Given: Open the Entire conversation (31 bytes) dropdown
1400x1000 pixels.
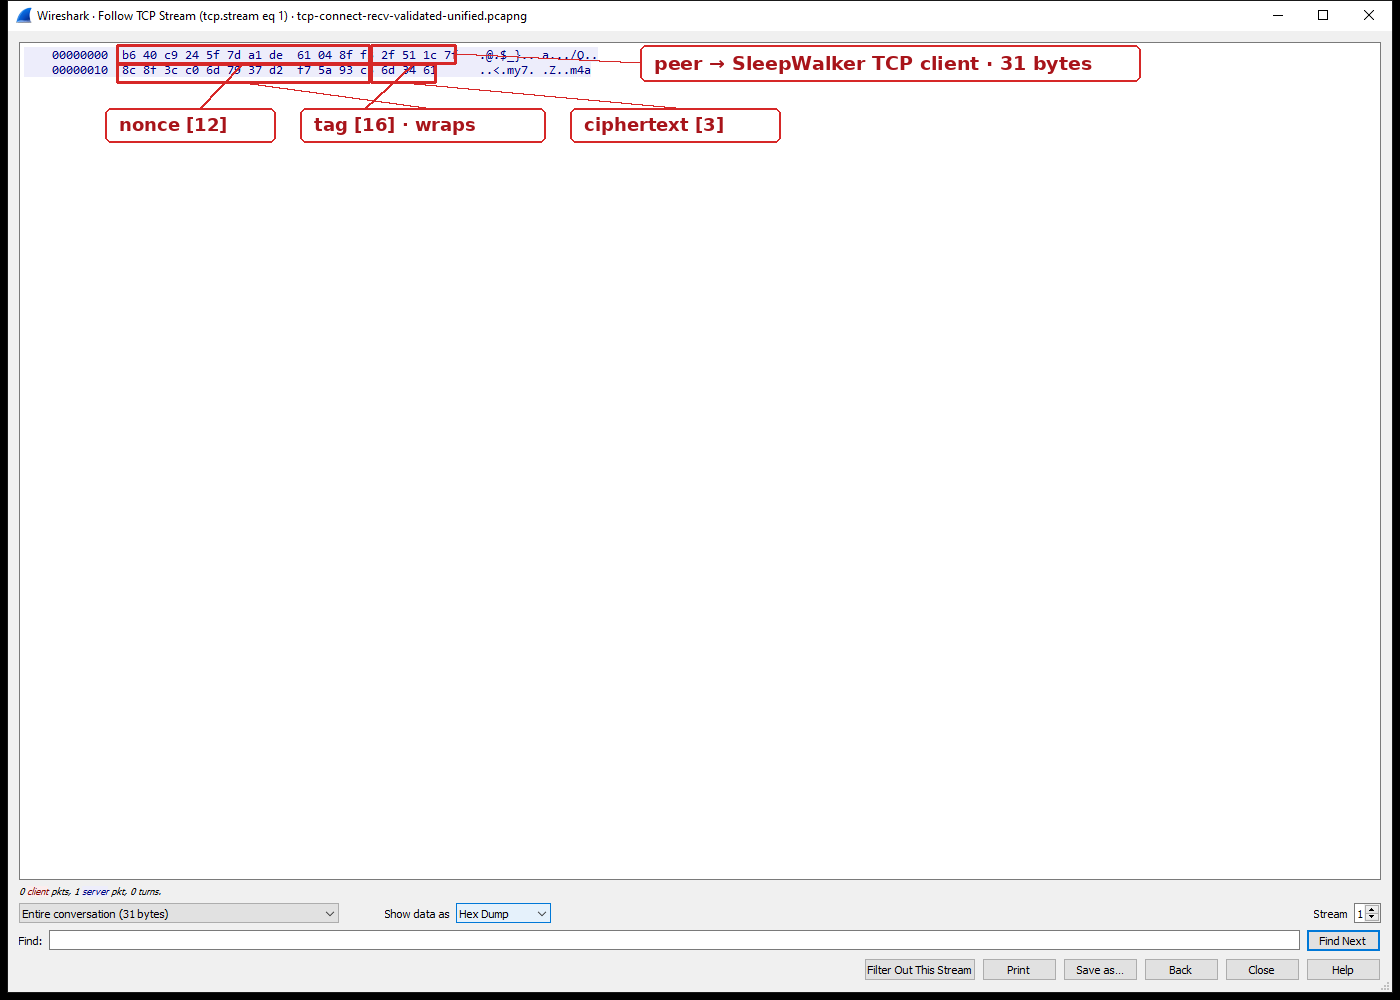Looking at the screenshot, I should point(179,913).
